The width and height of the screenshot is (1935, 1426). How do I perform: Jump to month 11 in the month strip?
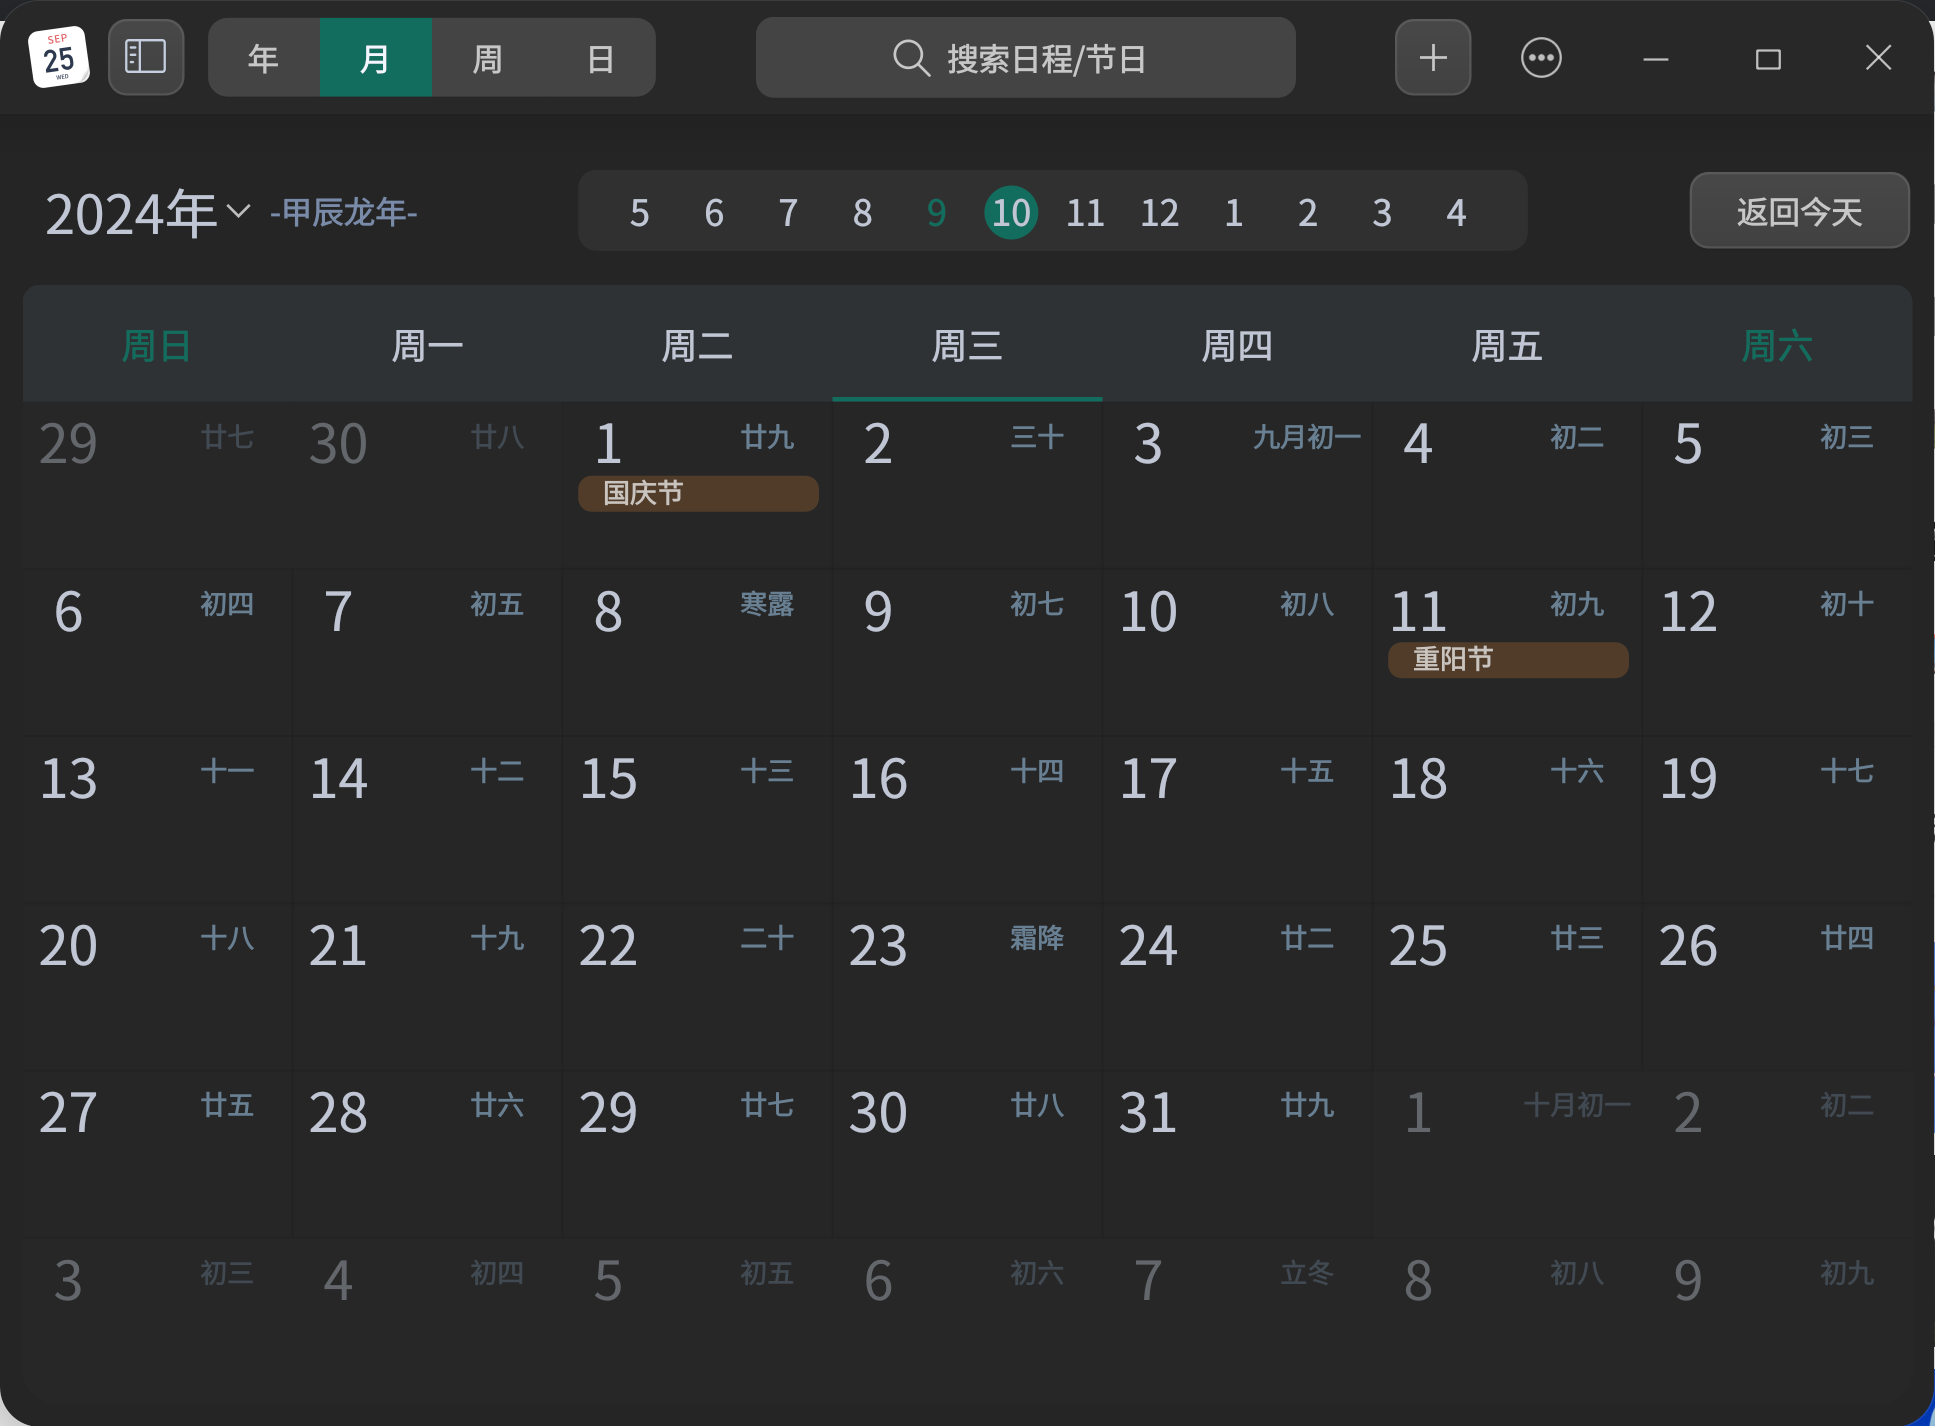tap(1085, 212)
